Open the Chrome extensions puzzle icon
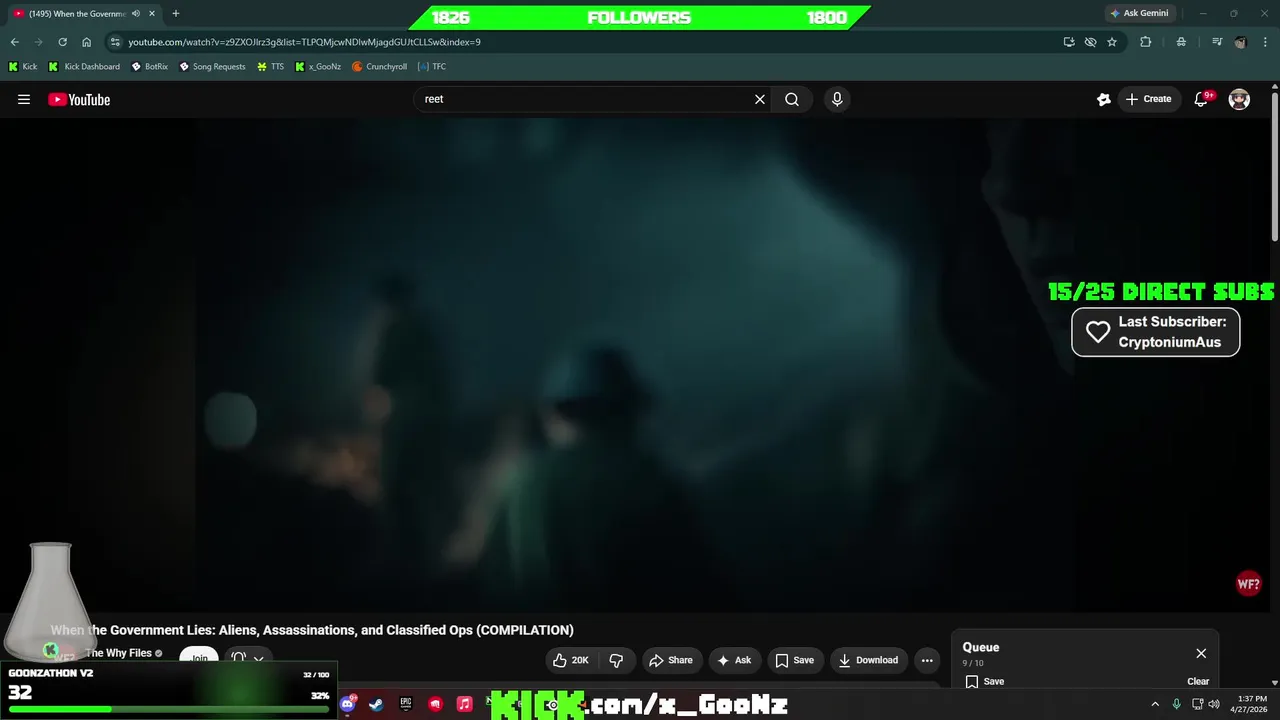This screenshot has height=720, width=1280. (x=1146, y=42)
